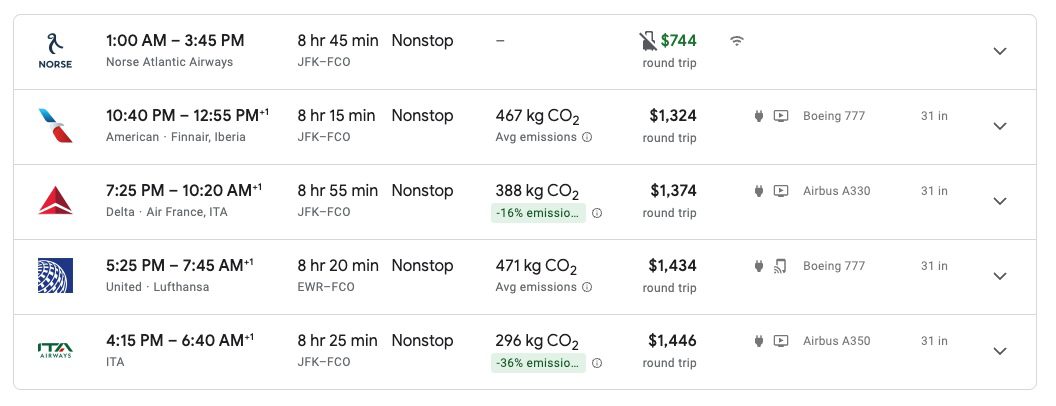
Task: Select the $744 Norse round trip price
Action: (x=678, y=41)
